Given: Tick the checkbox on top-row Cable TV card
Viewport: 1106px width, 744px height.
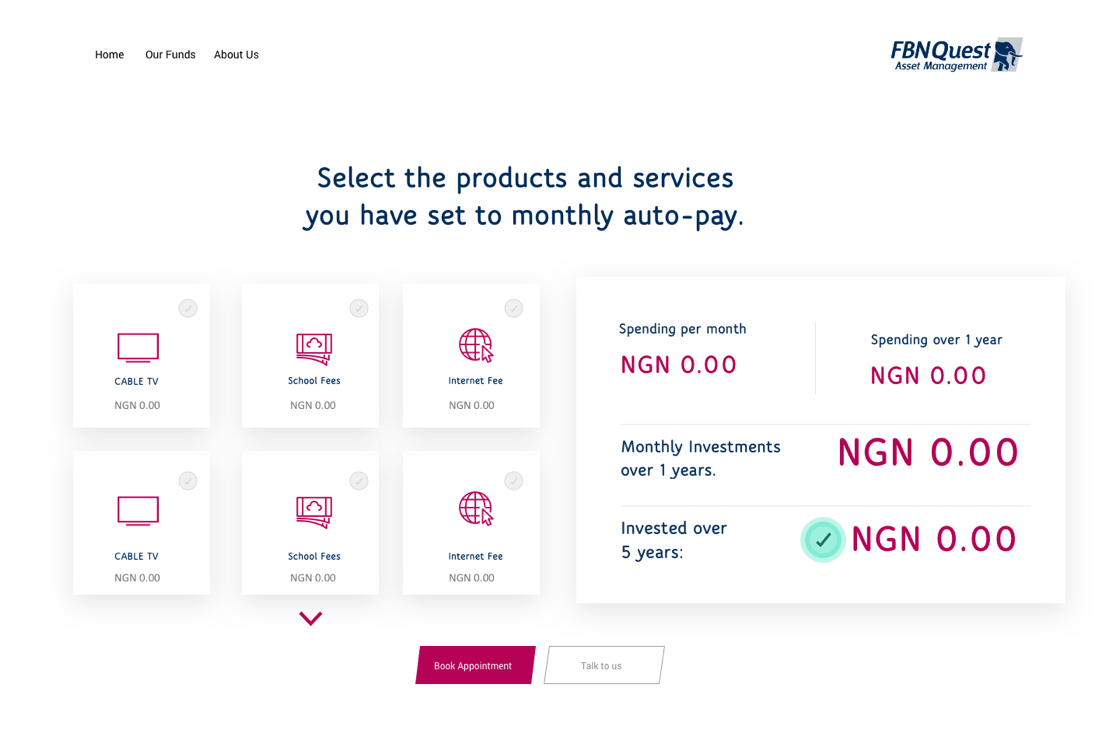Looking at the screenshot, I should click(x=188, y=308).
